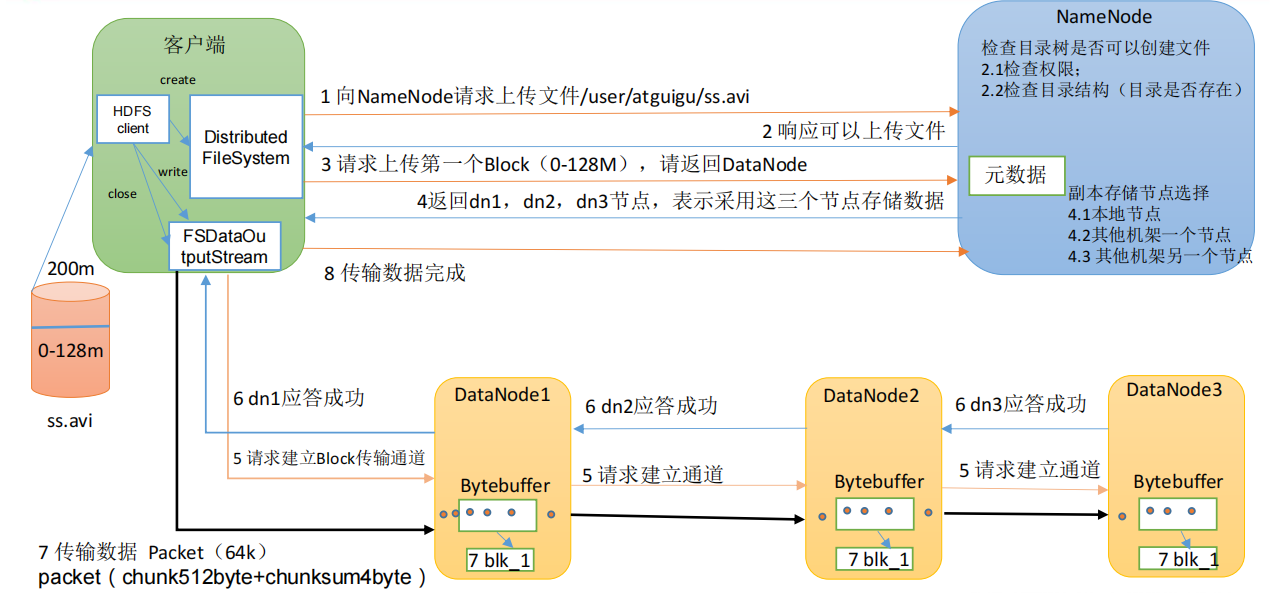Click the DataNode3 title
1278x593 pixels.
(x=1174, y=389)
